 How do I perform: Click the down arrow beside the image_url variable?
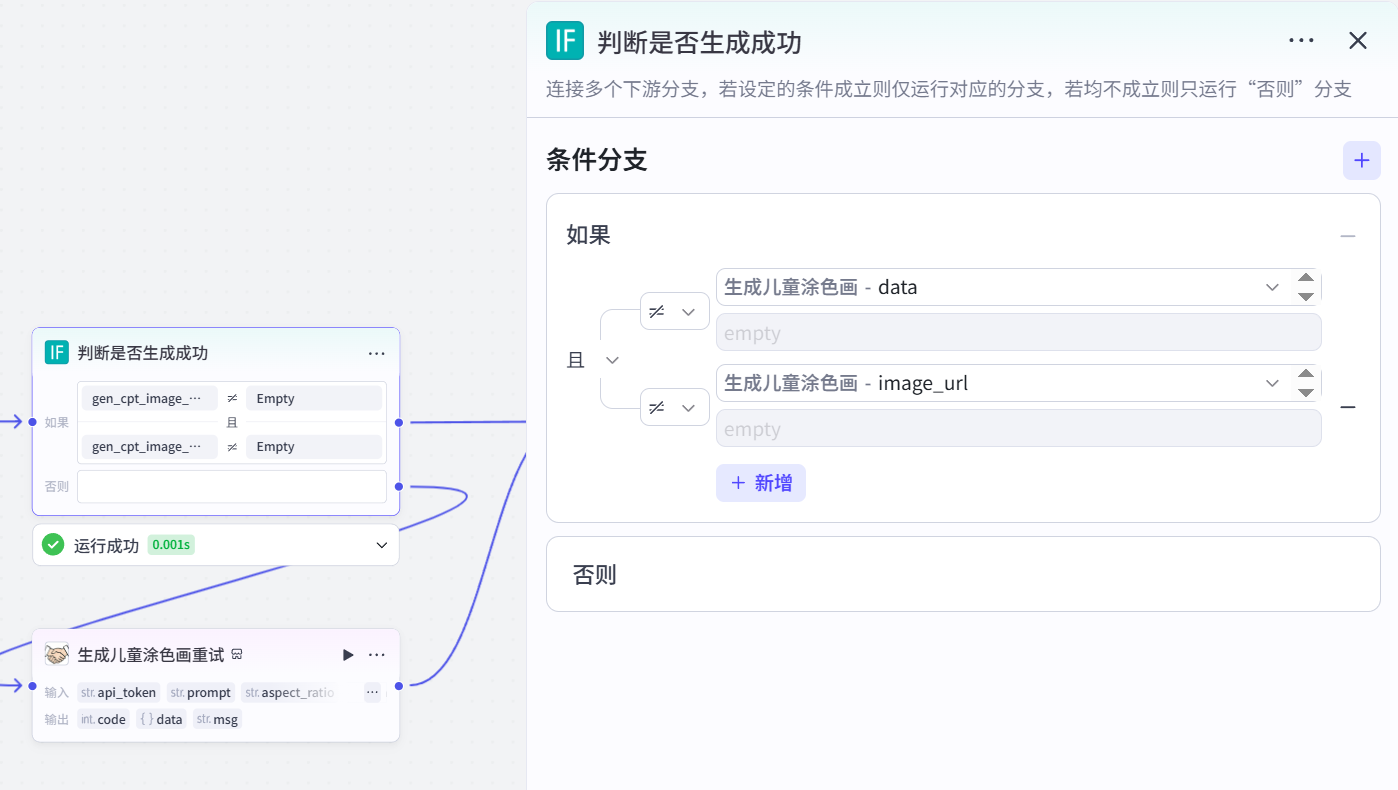[x=1305, y=392]
